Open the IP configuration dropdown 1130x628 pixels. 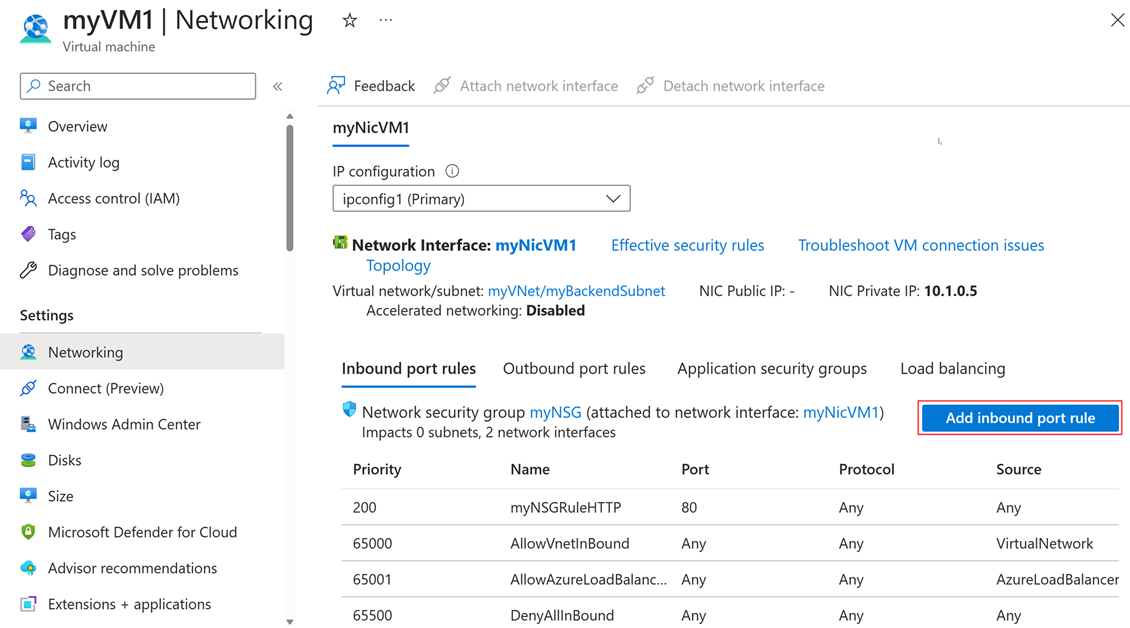click(x=481, y=199)
